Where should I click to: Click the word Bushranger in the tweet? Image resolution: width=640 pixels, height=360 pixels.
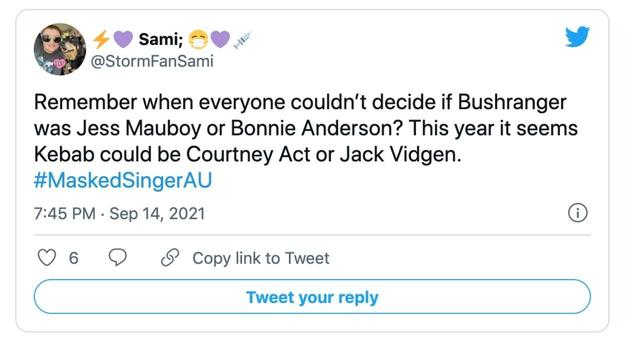512,102
